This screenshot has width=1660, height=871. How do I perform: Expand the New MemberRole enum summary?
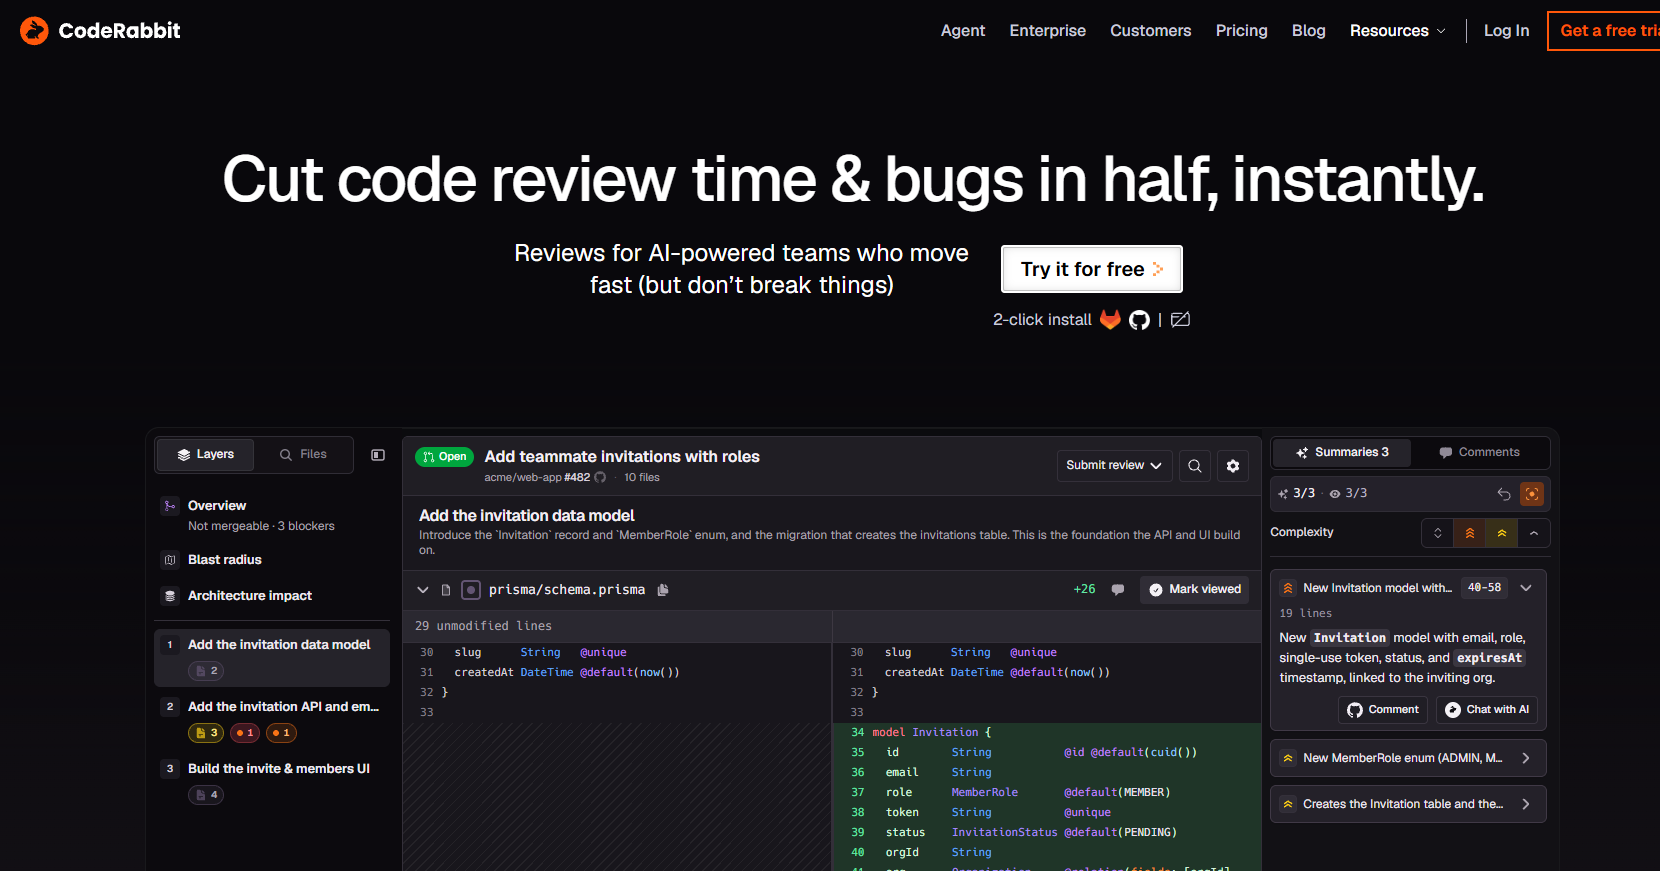(x=1526, y=758)
